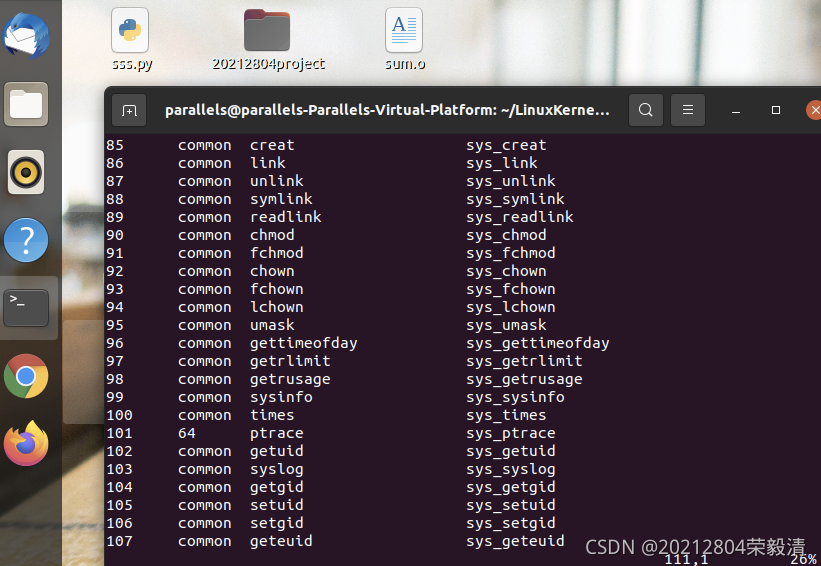Click 'sys_setgid' entry text

511,524
